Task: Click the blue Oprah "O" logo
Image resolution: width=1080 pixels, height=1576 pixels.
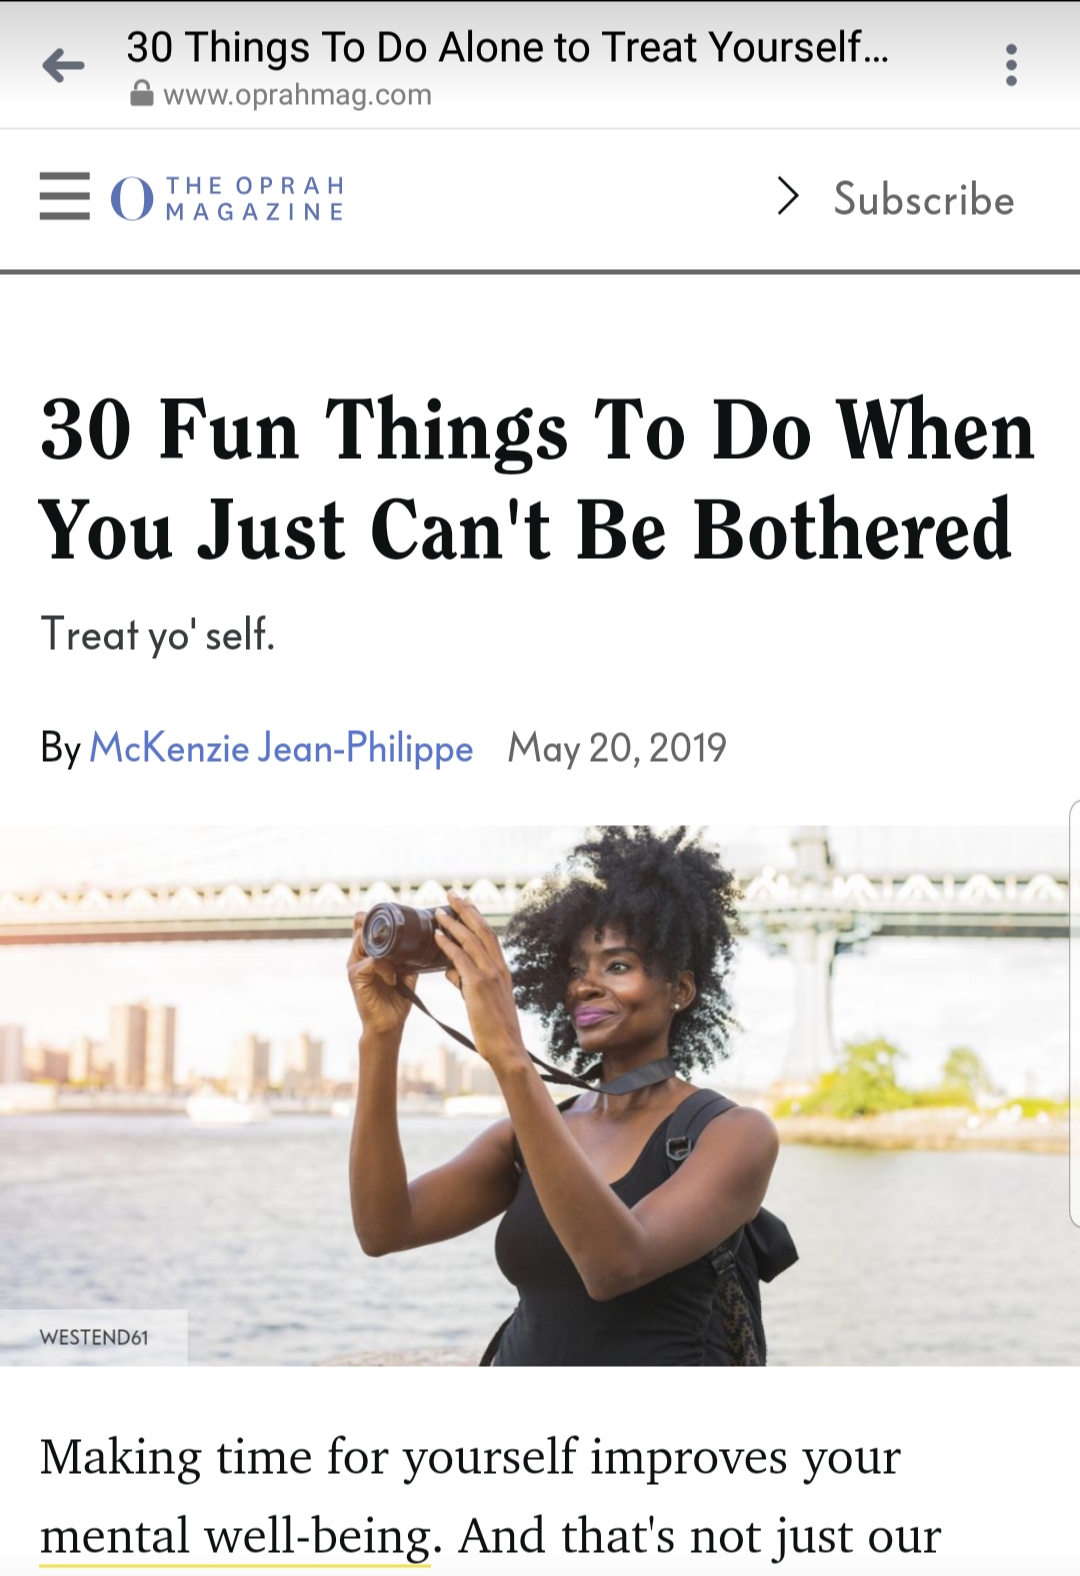Action: point(132,198)
